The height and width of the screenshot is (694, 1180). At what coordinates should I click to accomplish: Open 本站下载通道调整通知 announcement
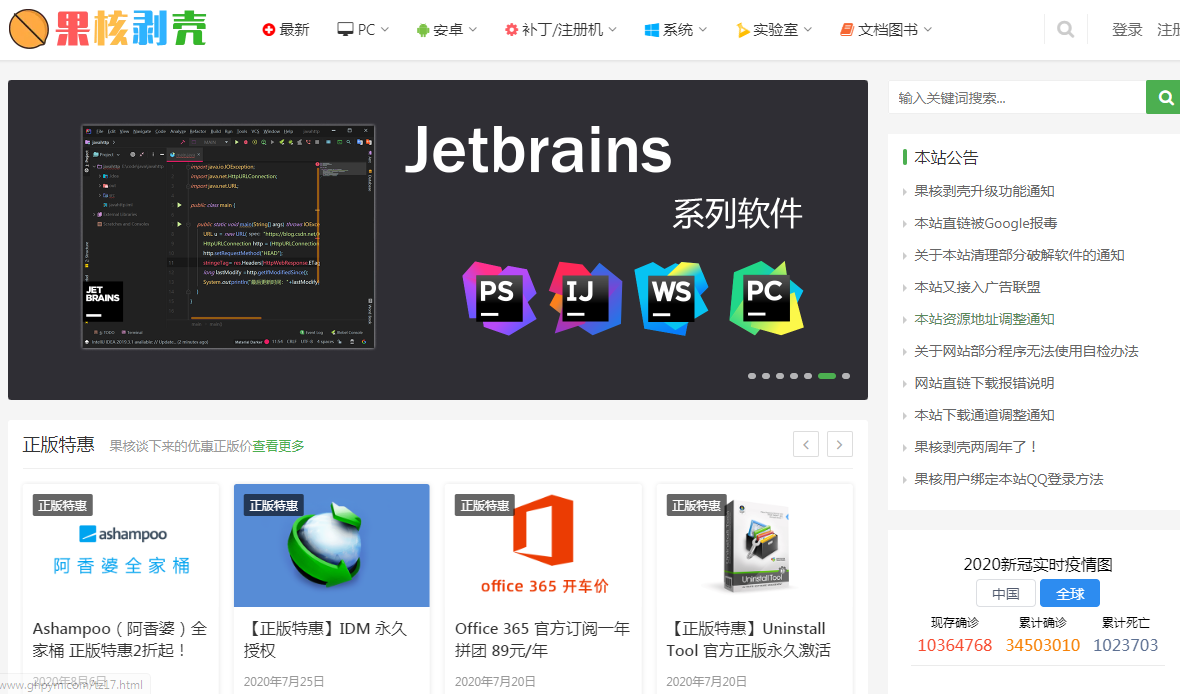tap(984, 415)
